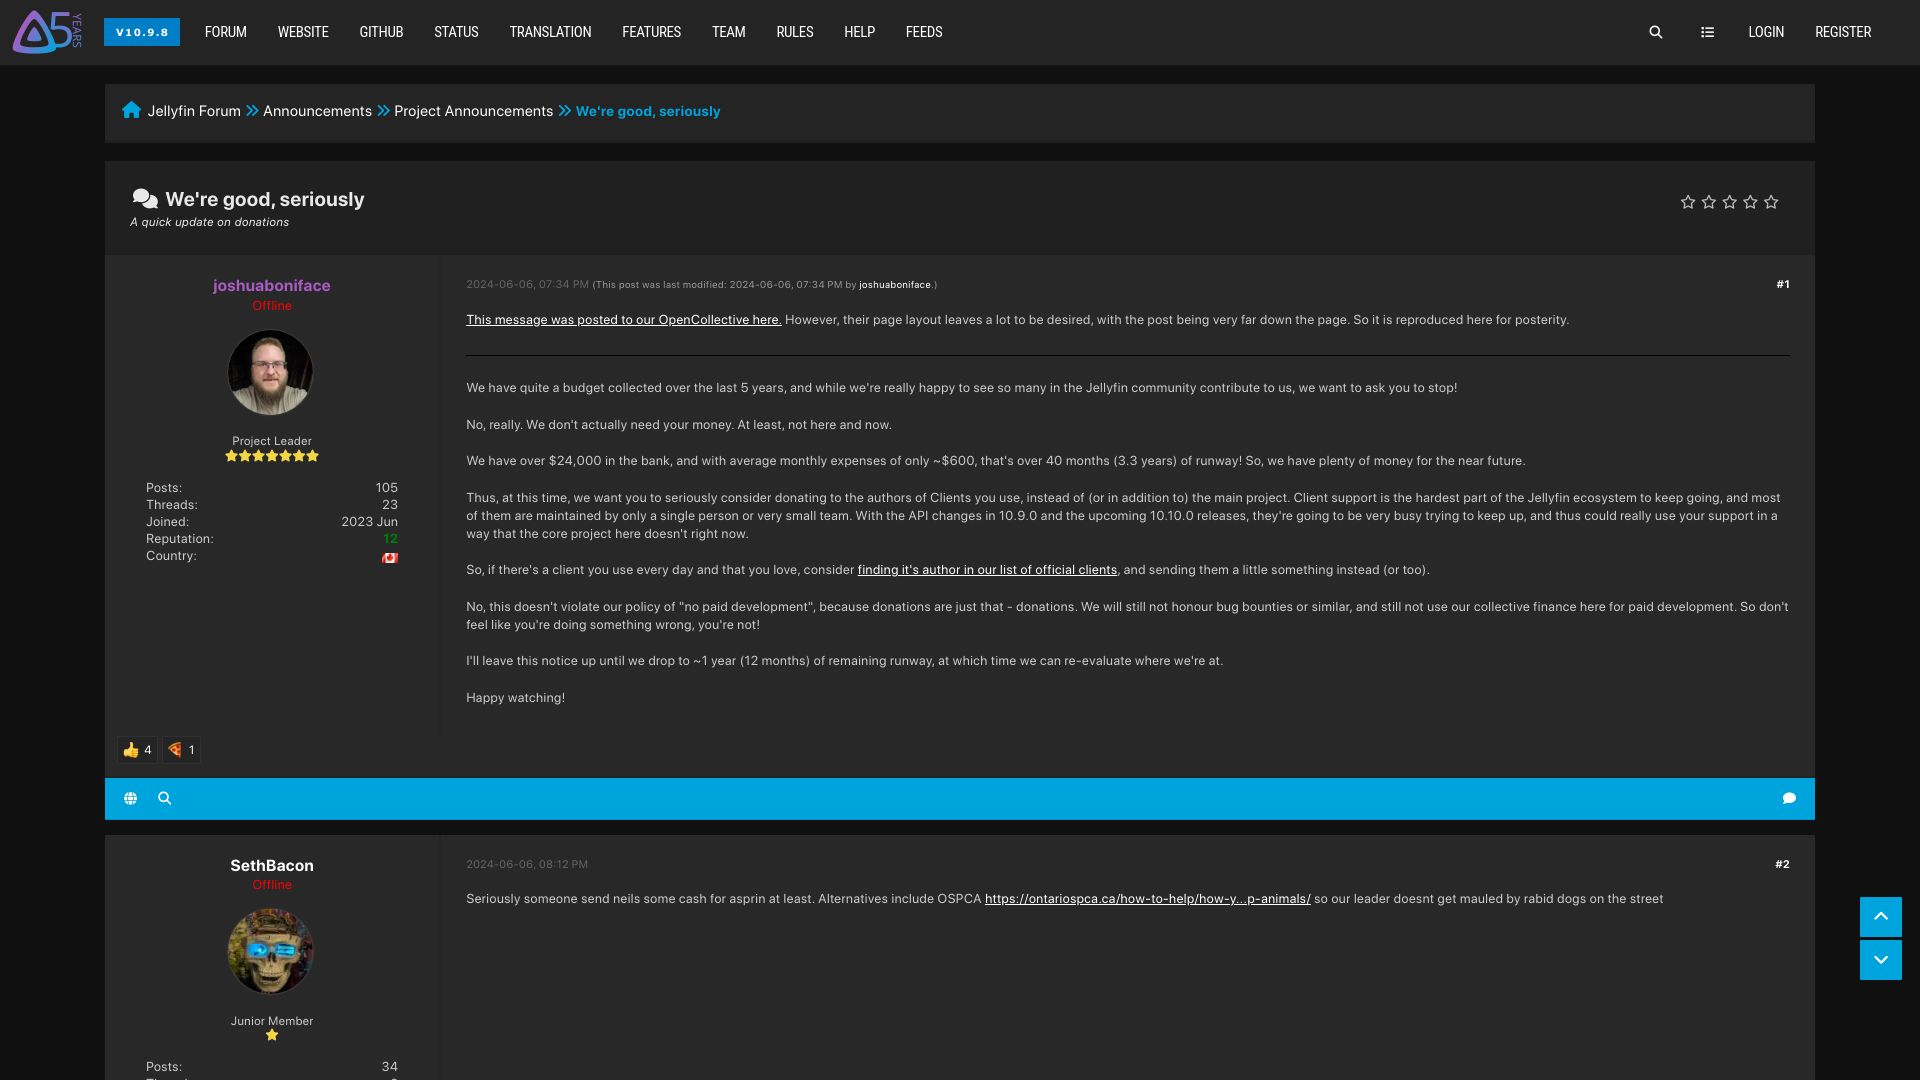Click the Jellyfin 5 years logo

coord(47,32)
